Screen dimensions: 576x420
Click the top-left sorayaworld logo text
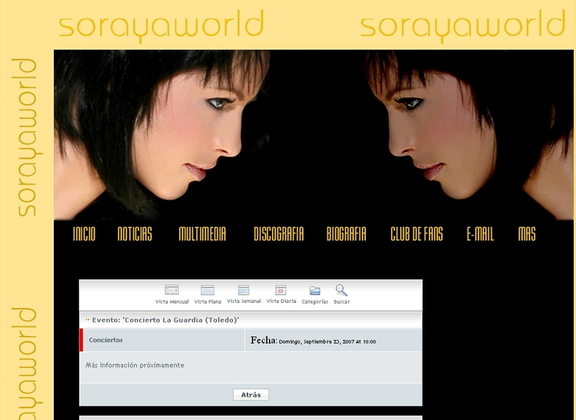point(161,26)
